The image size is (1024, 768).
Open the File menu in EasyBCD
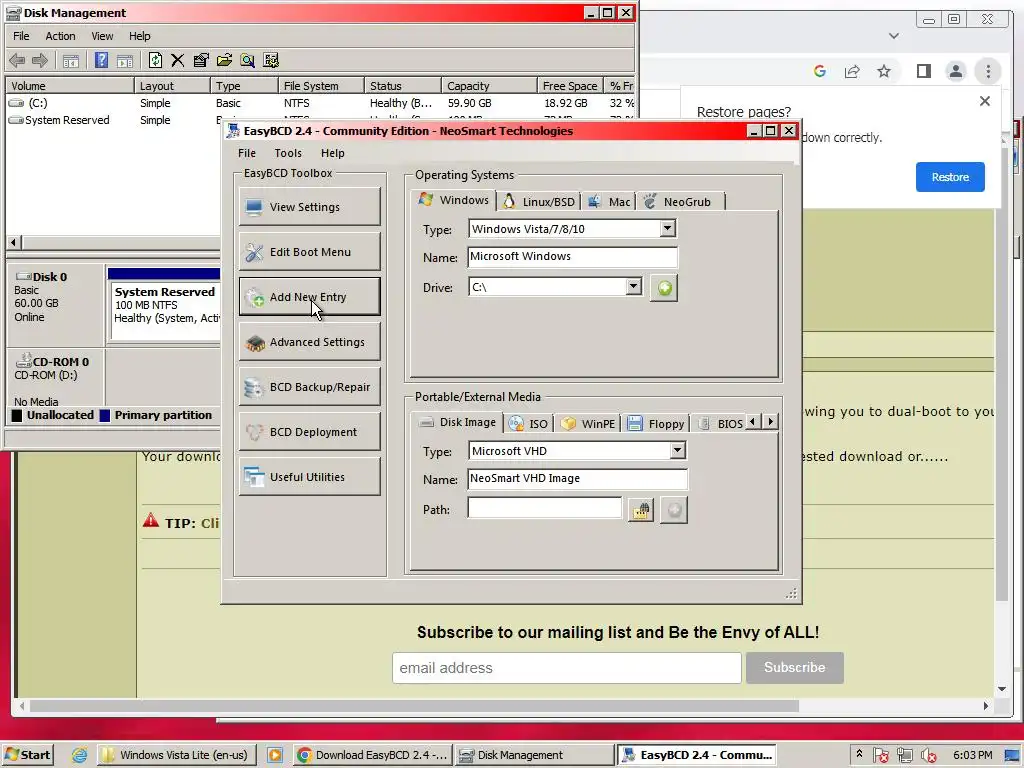pos(247,153)
